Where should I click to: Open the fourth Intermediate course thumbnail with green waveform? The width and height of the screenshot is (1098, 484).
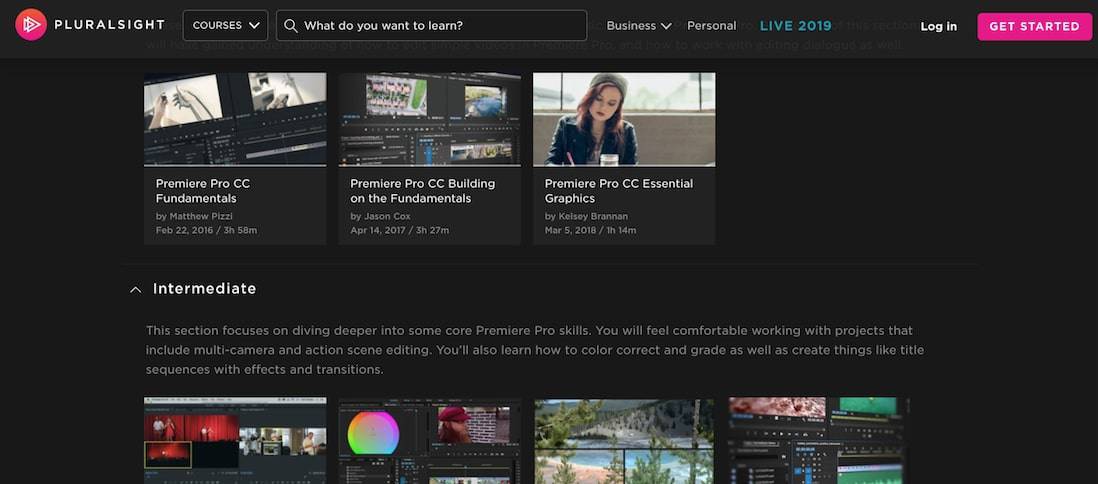point(819,441)
